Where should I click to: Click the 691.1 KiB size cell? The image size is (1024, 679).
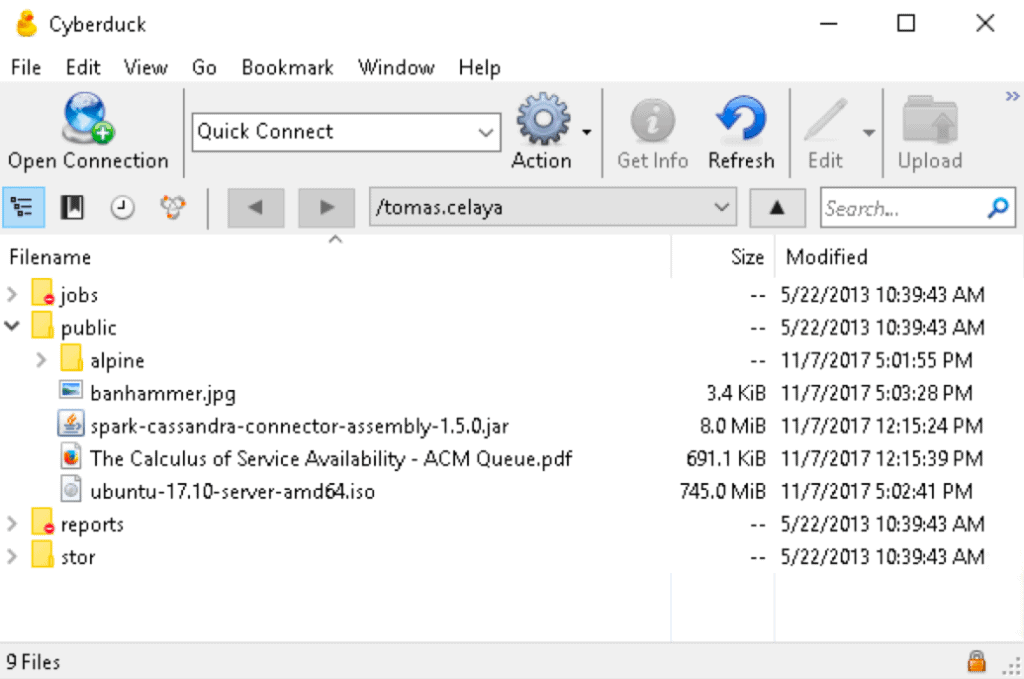[x=726, y=458]
